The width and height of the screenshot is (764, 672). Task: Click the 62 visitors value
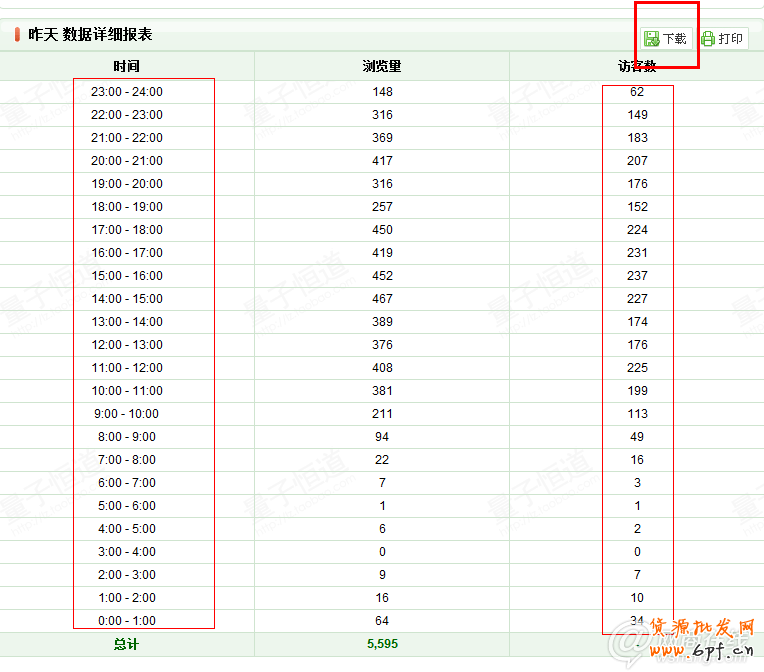click(637, 92)
